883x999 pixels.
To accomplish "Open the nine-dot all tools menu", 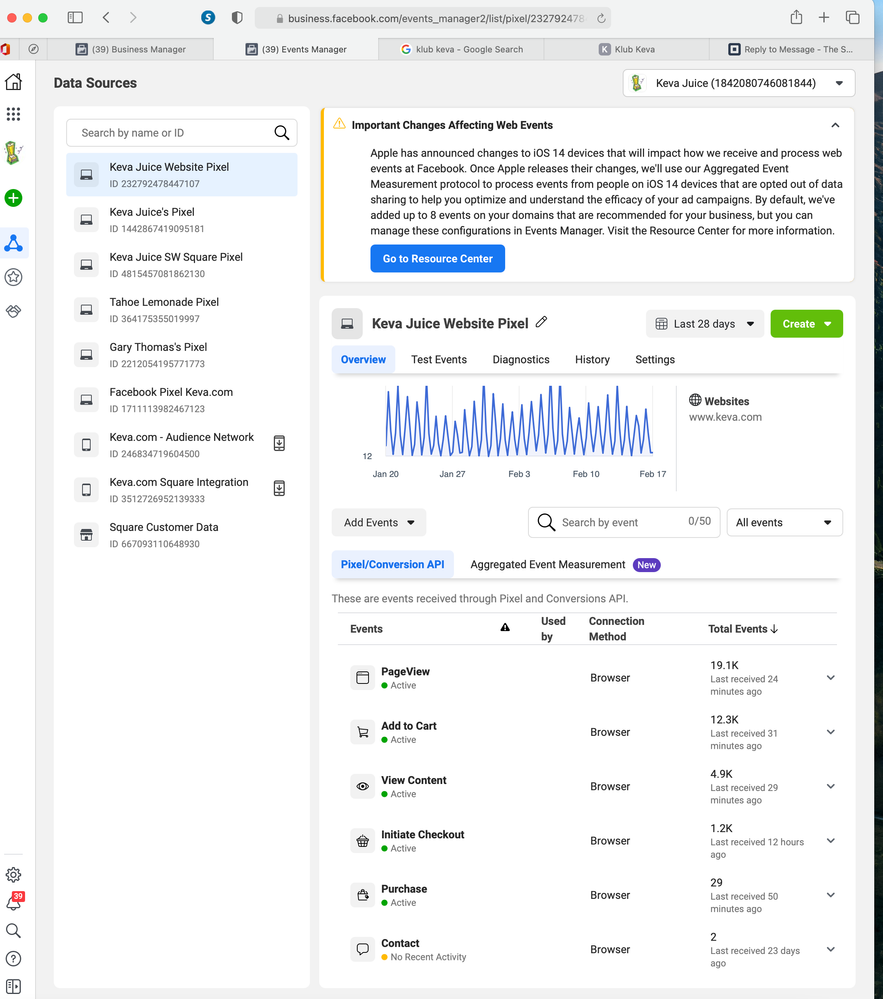I will pyautogui.click(x=14, y=115).
